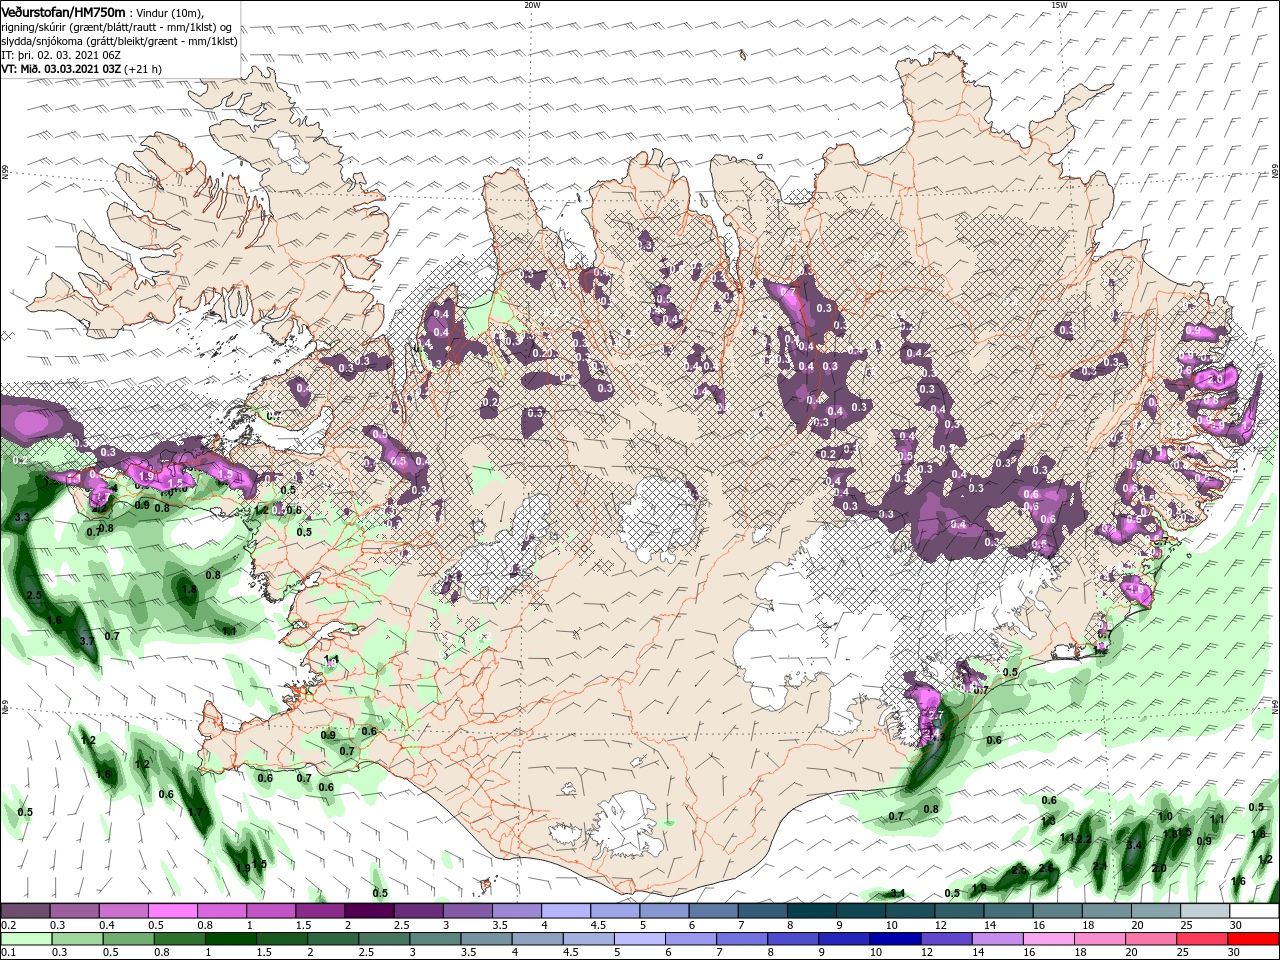Viewport: 1280px width, 960px height.
Task: Choose the deep blue swatch between 10 and 12, bottom legend row
Action: coord(893,938)
